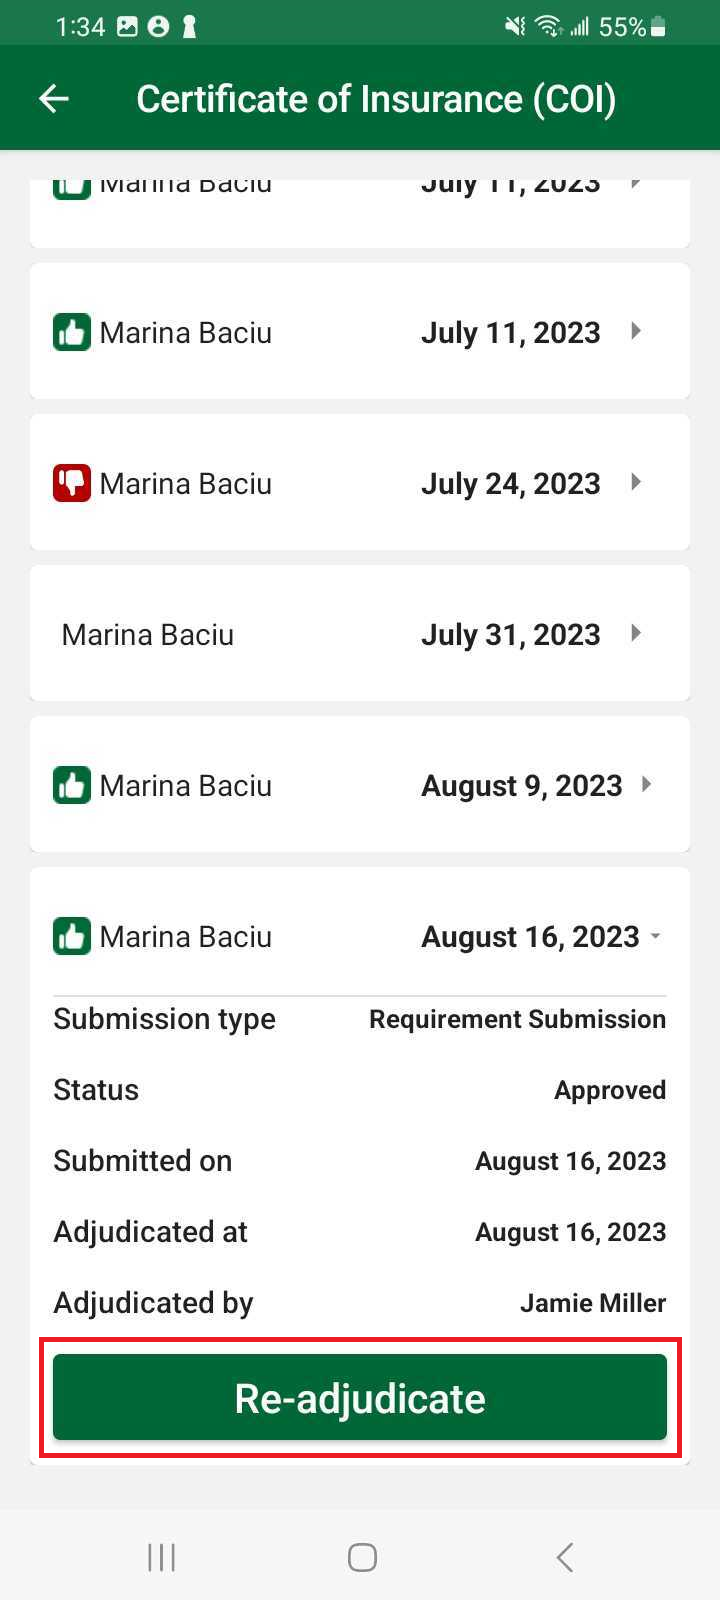720x1600 pixels.
Task: Tap thumbs-up icon on fully visible July 11 entry
Action: coord(72,332)
